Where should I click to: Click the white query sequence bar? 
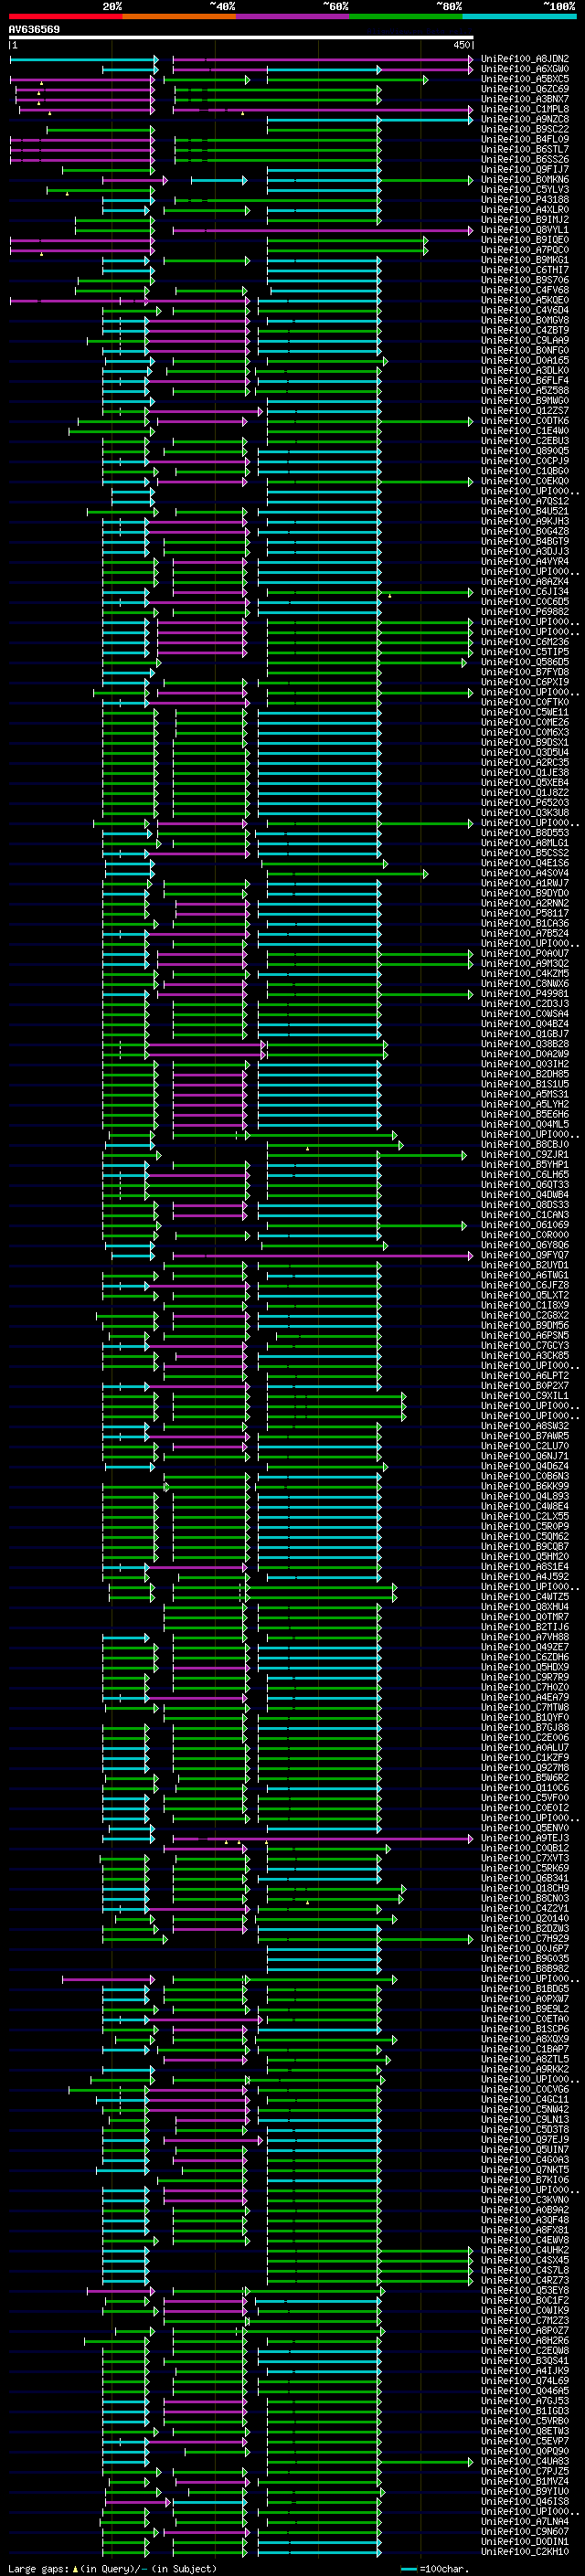click(x=241, y=38)
